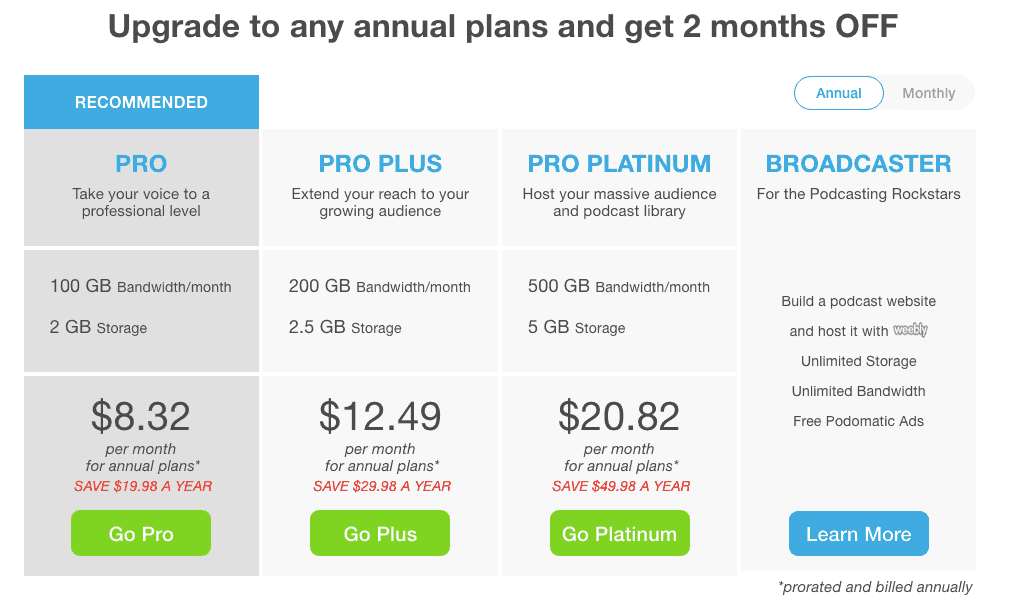Click the blue Learn More button
This screenshot has width=1017, height=602.
pos(859,533)
